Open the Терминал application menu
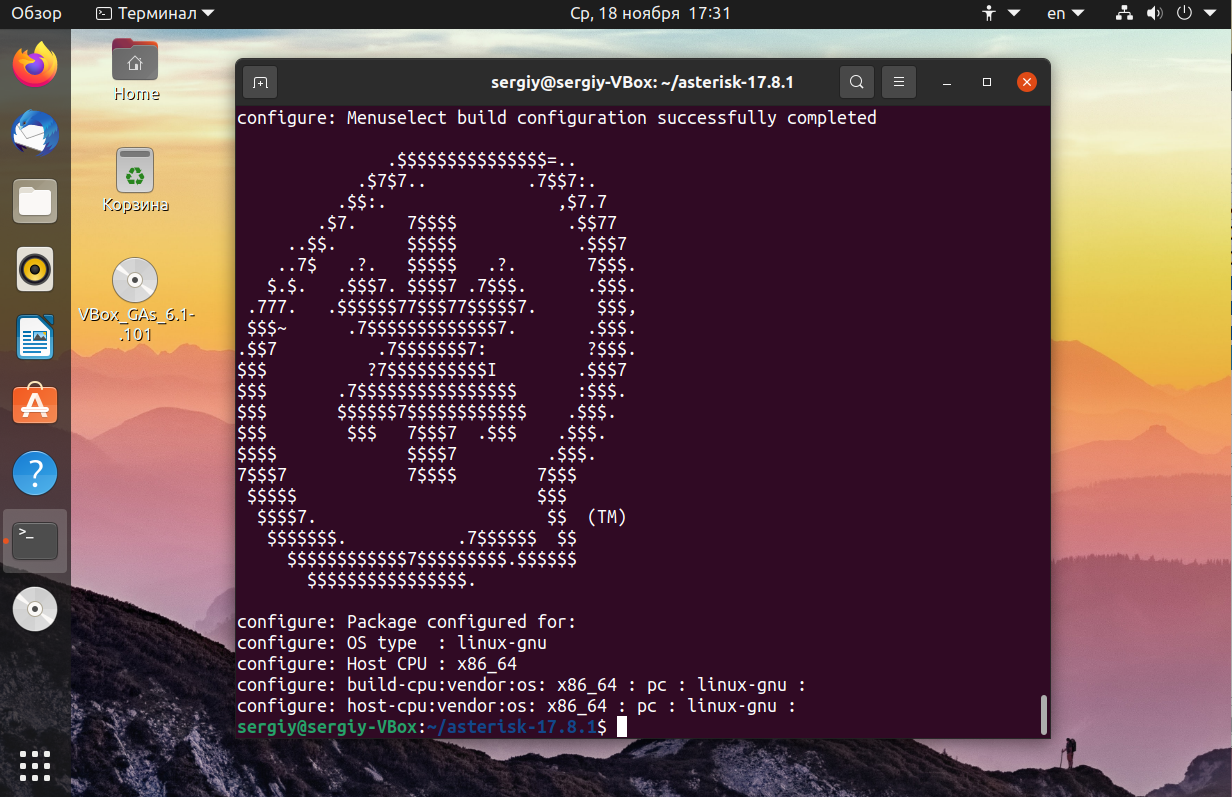The width and height of the screenshot is (1232, 797). coord(155,14)
